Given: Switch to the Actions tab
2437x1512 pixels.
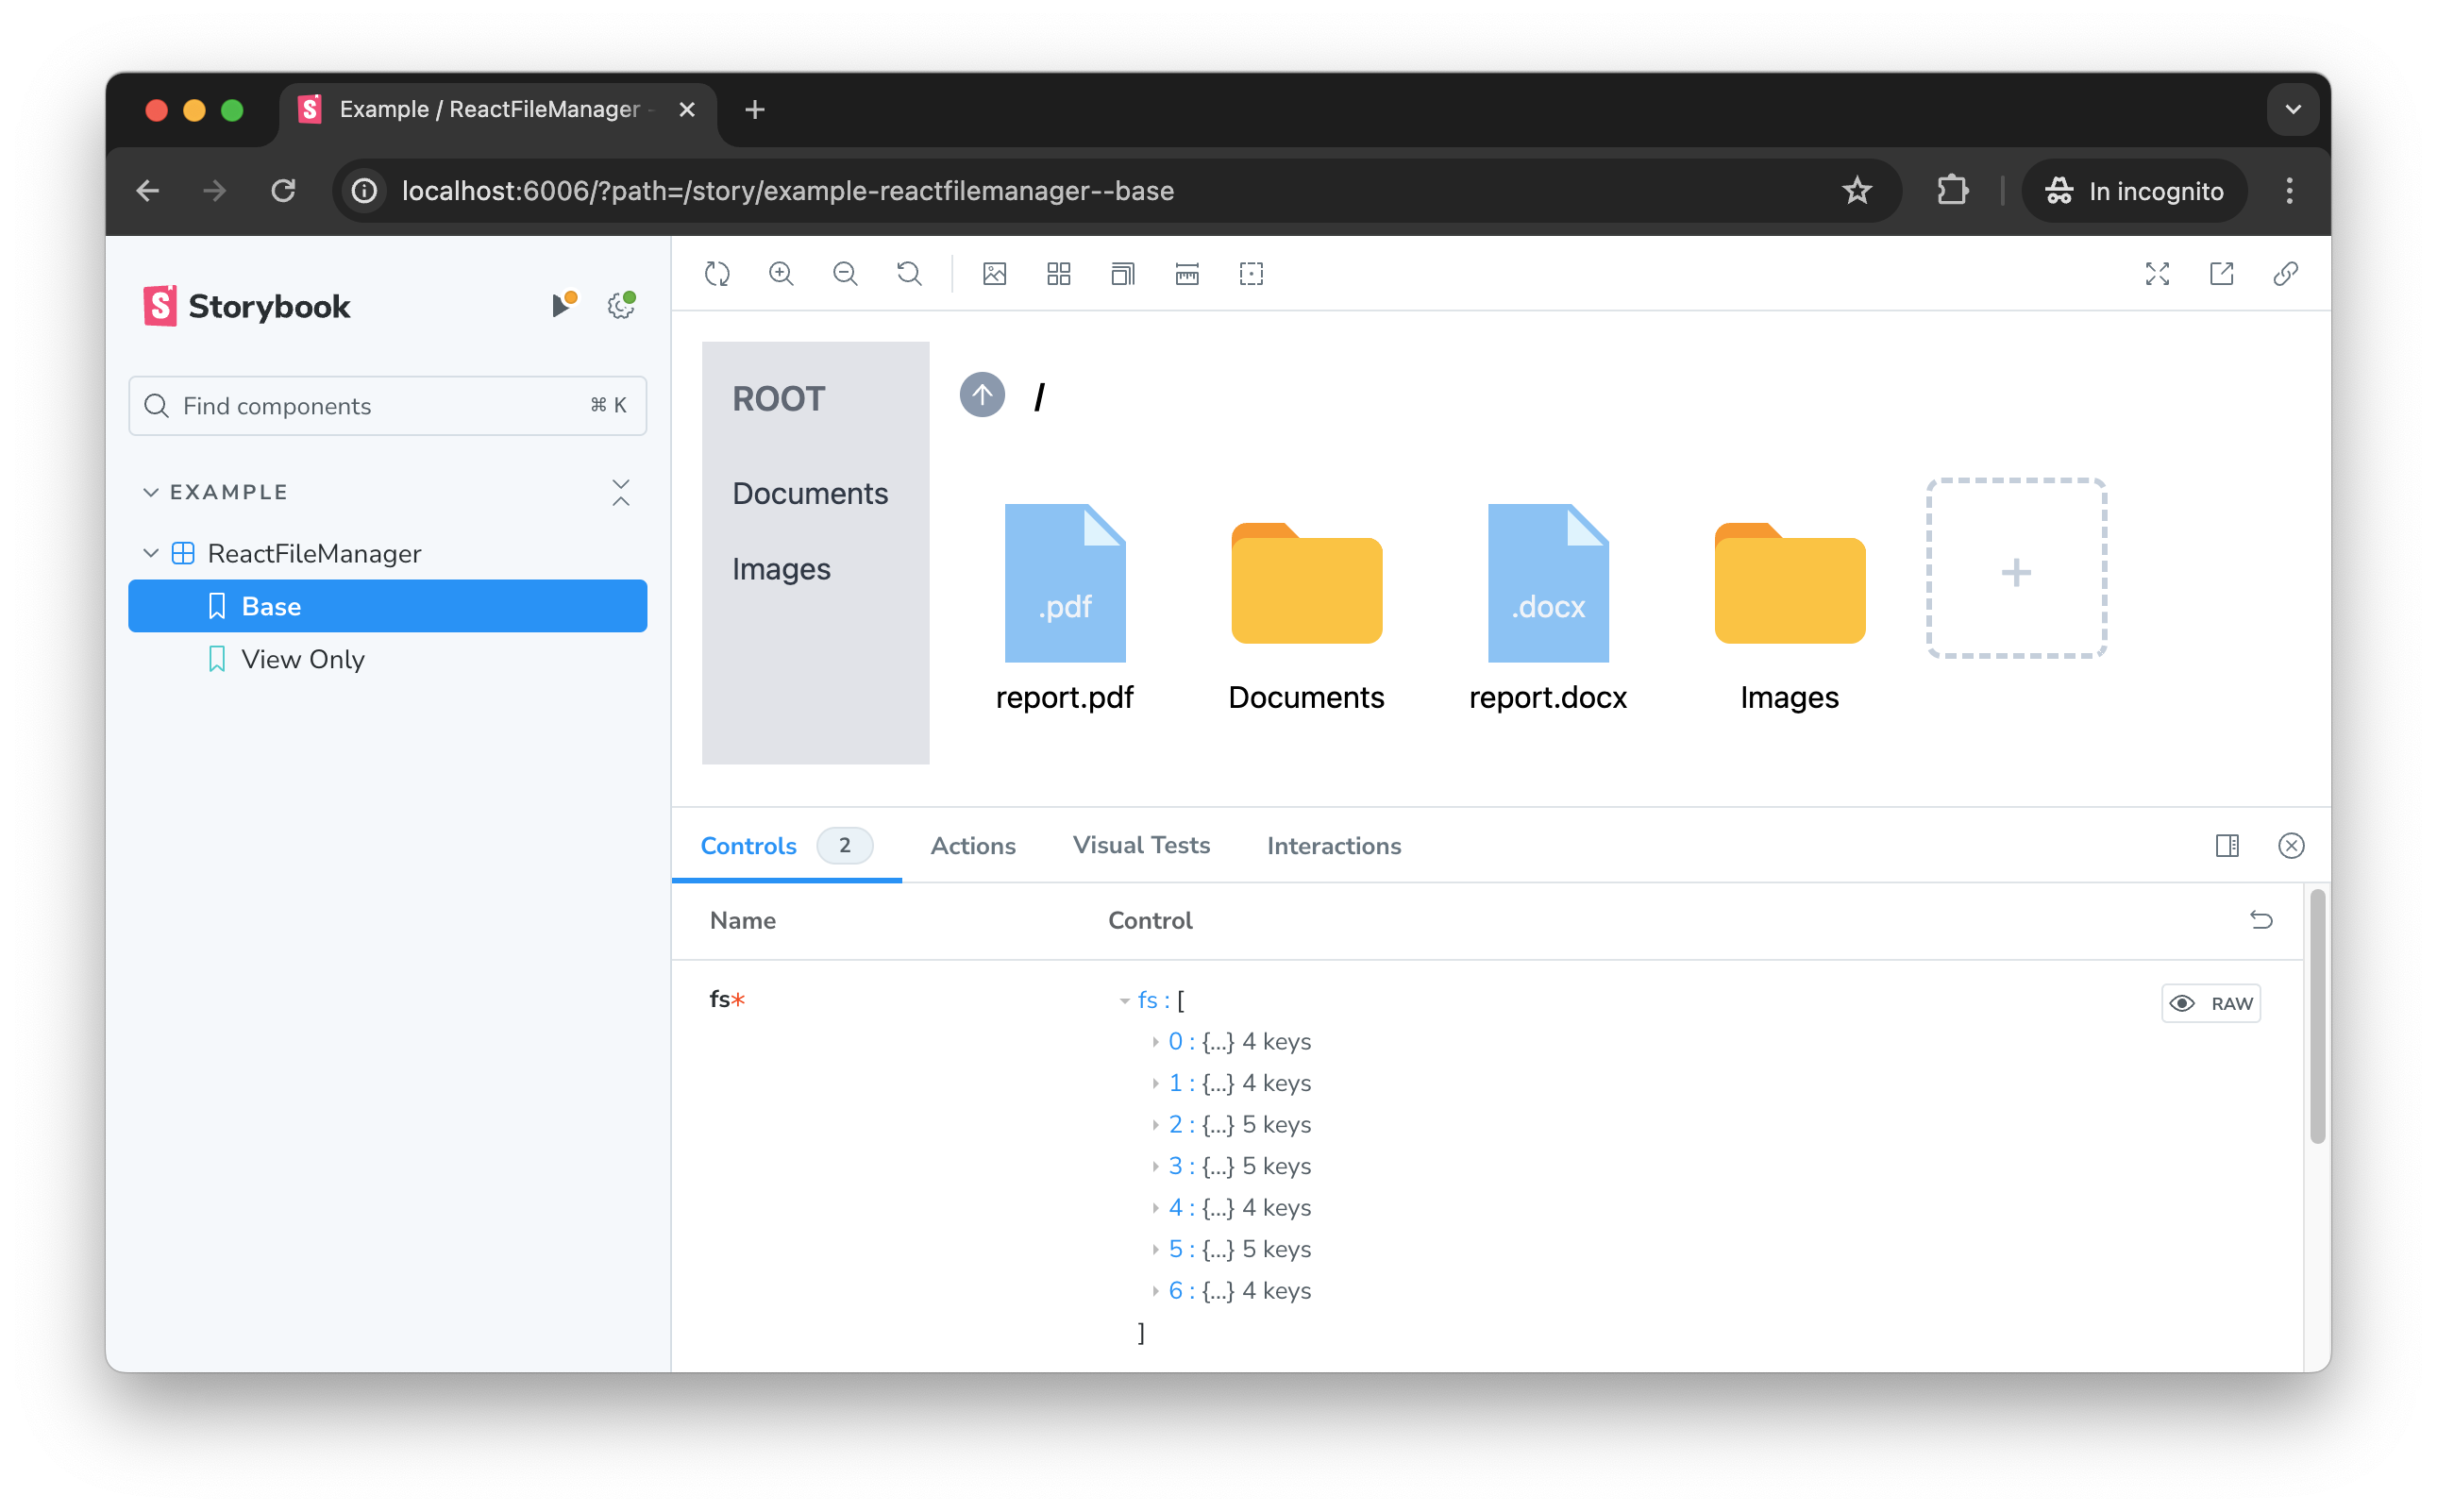Looking at the screenshot, I should click(x=974, y=847).
